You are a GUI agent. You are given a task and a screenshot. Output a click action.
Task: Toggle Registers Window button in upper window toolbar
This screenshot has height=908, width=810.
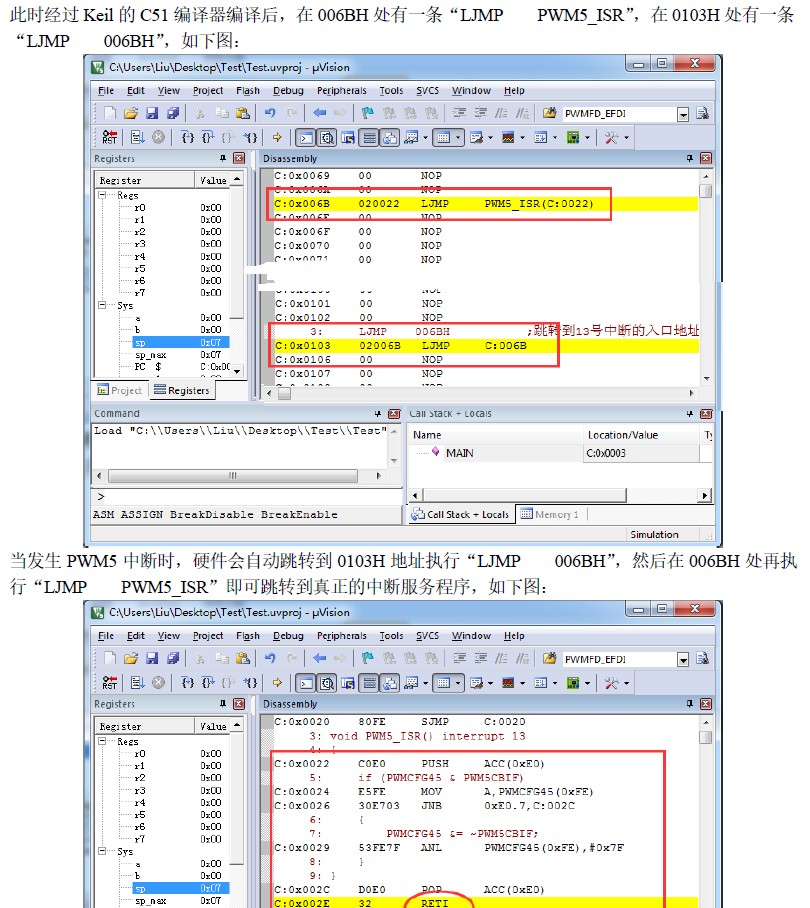tap(369, 137)
